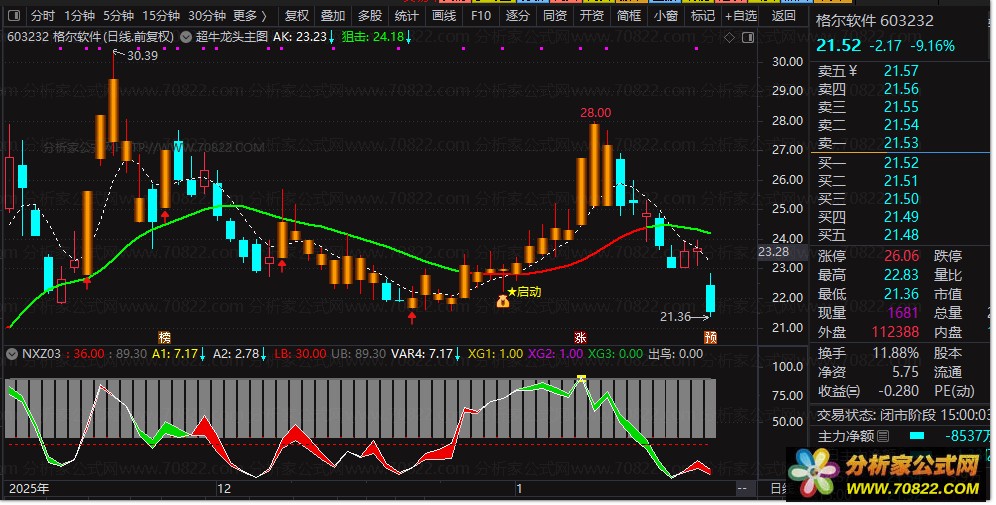
Task: Switch to 分时 intraday view
Action: pos(43,15)
